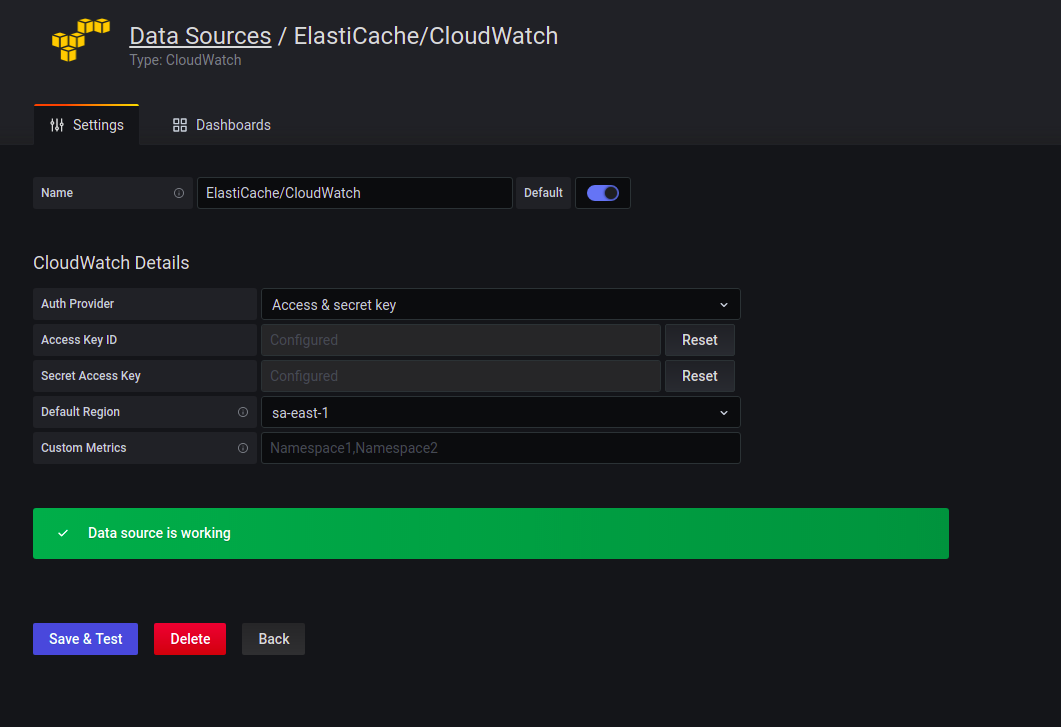Click the 'CloudWatch Details' section heading
The width and height of the screenshot is (1061, 727).
[111, 263]
